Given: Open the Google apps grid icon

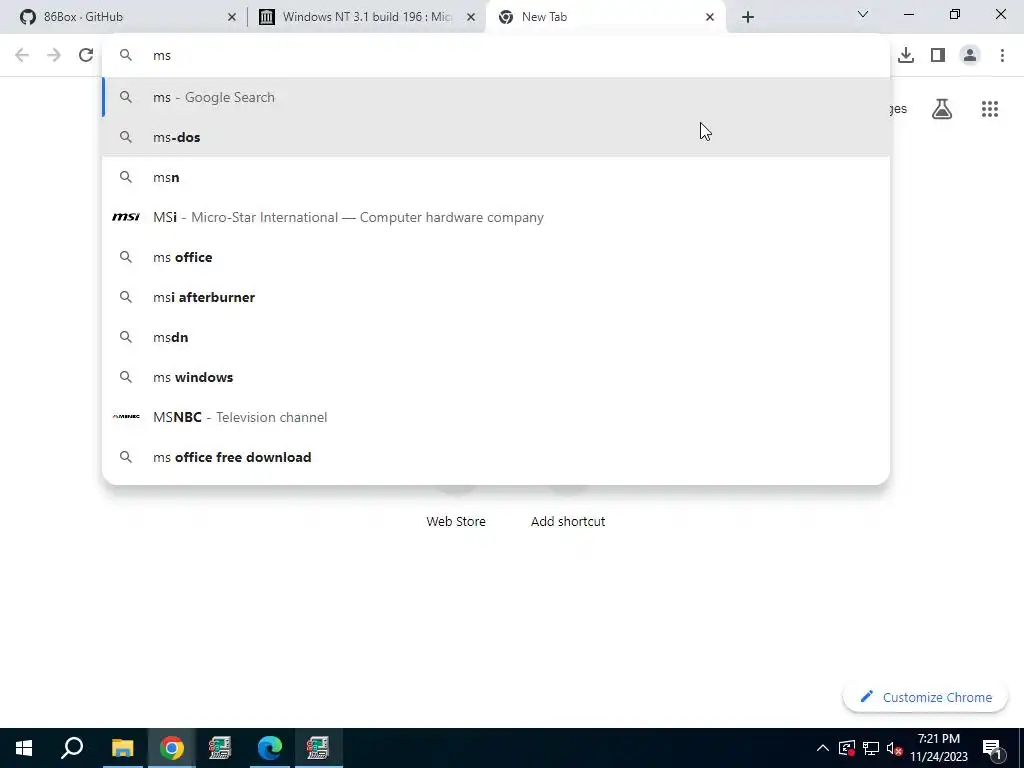Looking at the screenshot, I should (989, 109).
